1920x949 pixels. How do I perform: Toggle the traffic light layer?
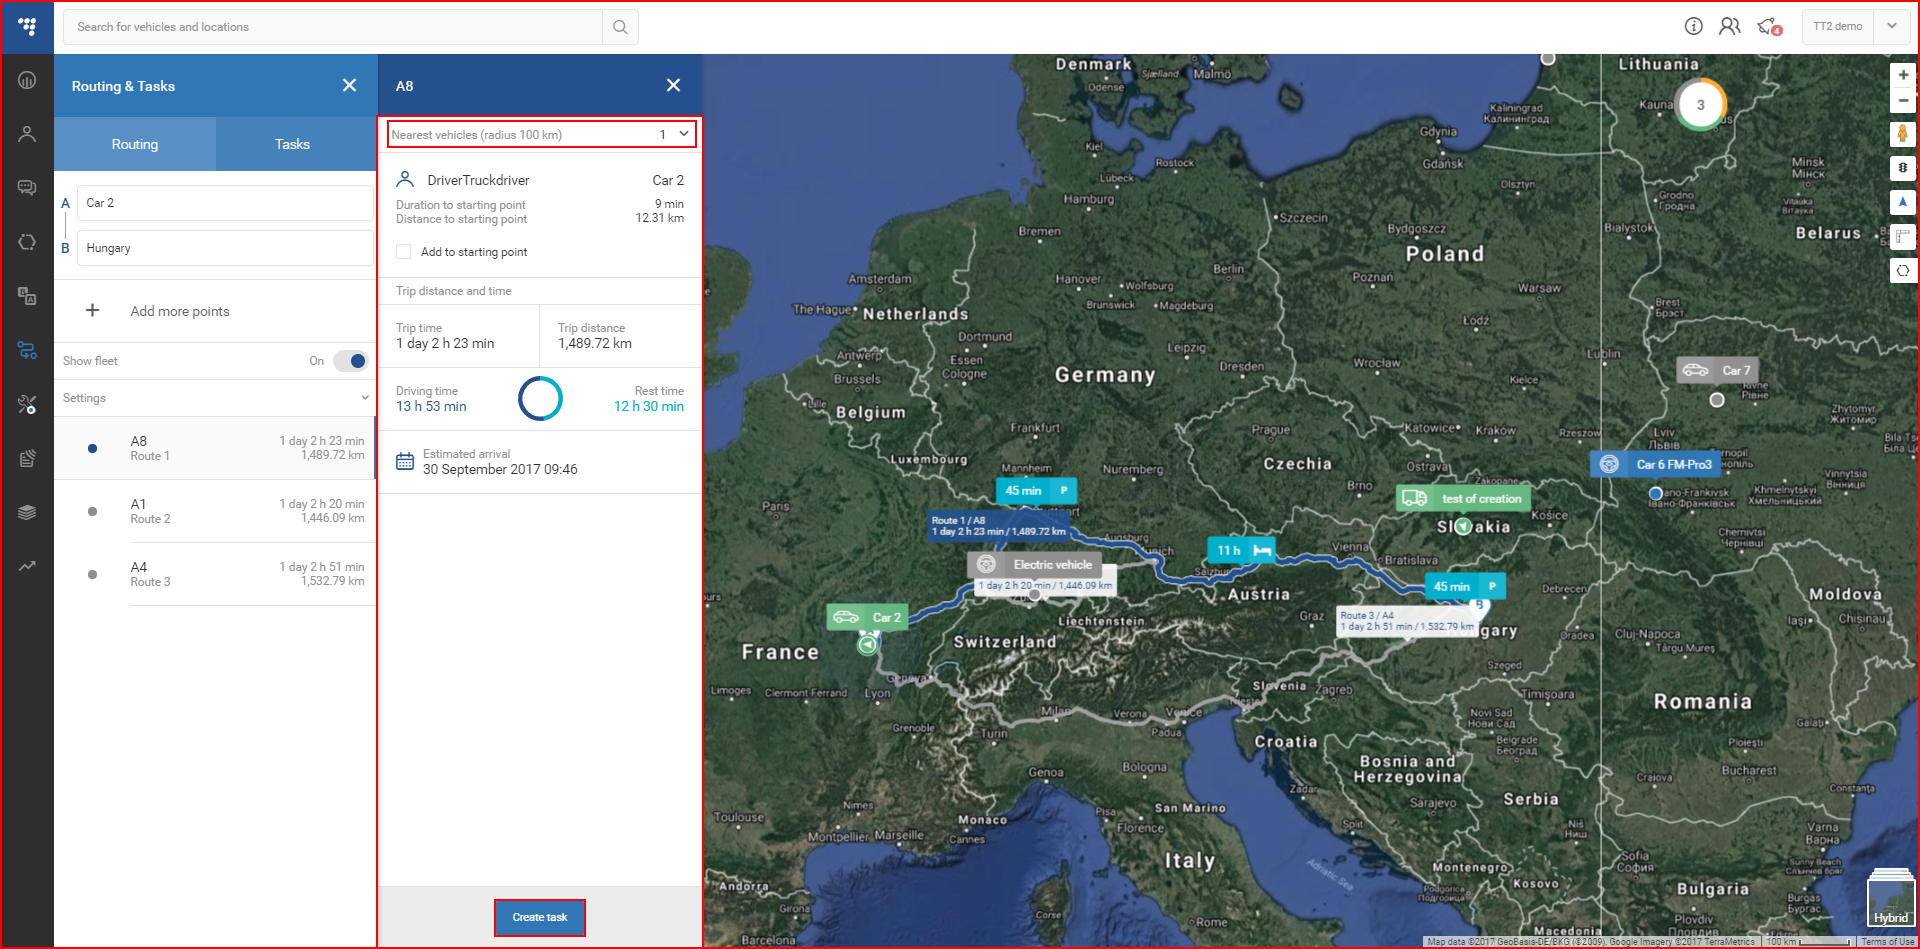(1903, 168)
